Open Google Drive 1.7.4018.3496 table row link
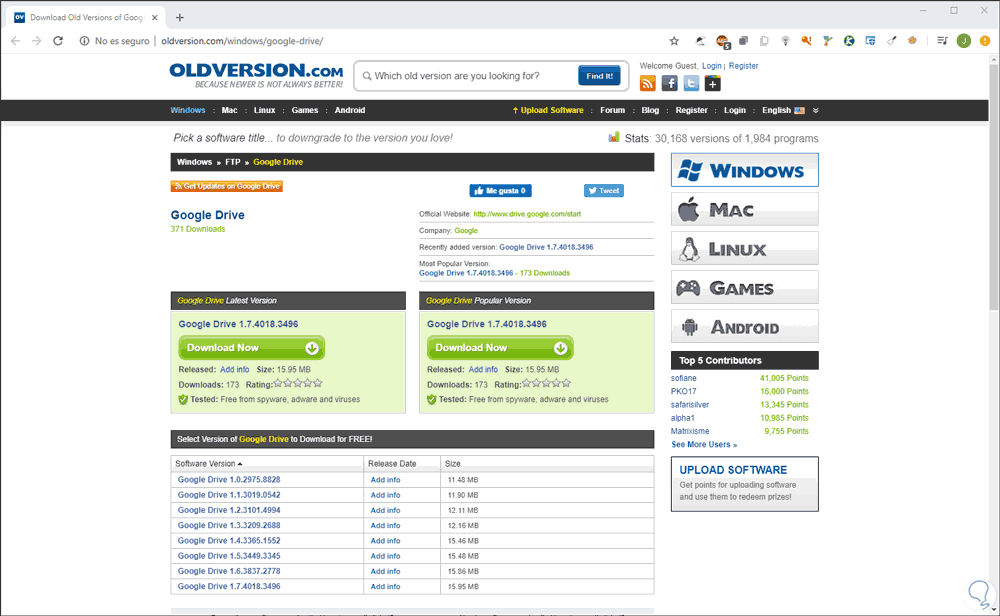 coord(229,587)
